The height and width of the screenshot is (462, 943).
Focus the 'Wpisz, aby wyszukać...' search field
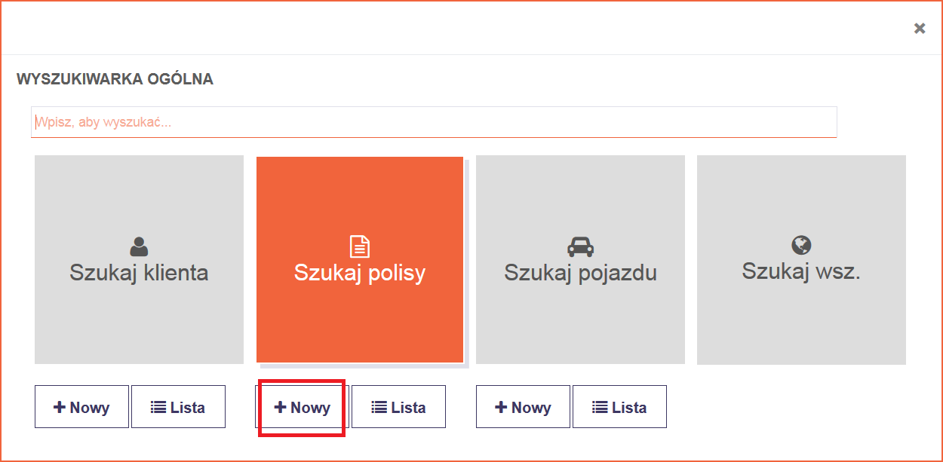click(433, 122)
